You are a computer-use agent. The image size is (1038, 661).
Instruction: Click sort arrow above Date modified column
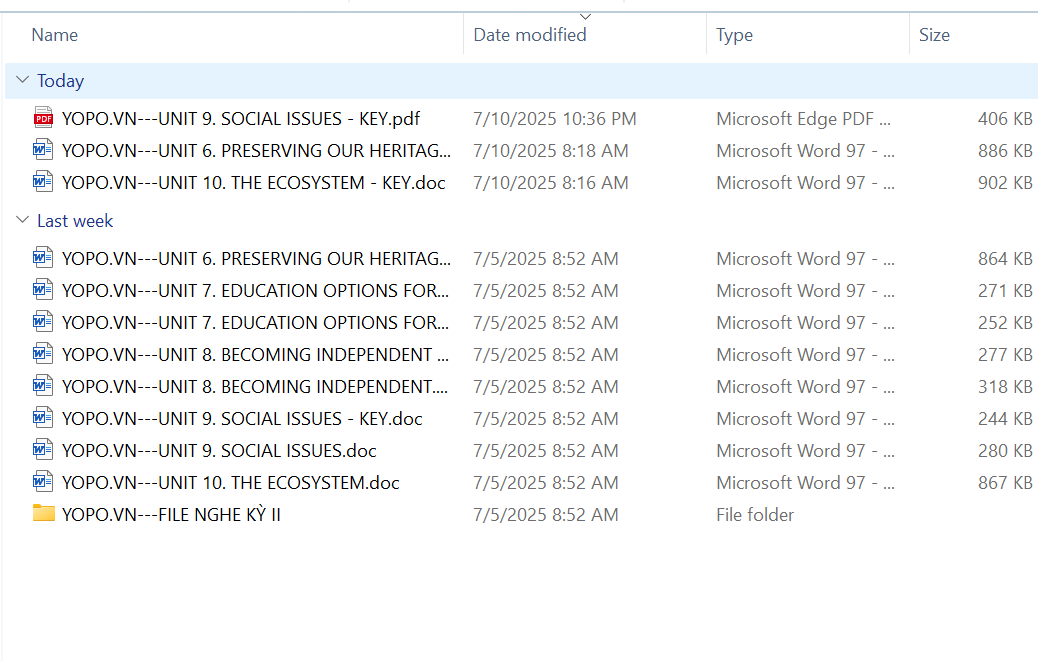585,16
